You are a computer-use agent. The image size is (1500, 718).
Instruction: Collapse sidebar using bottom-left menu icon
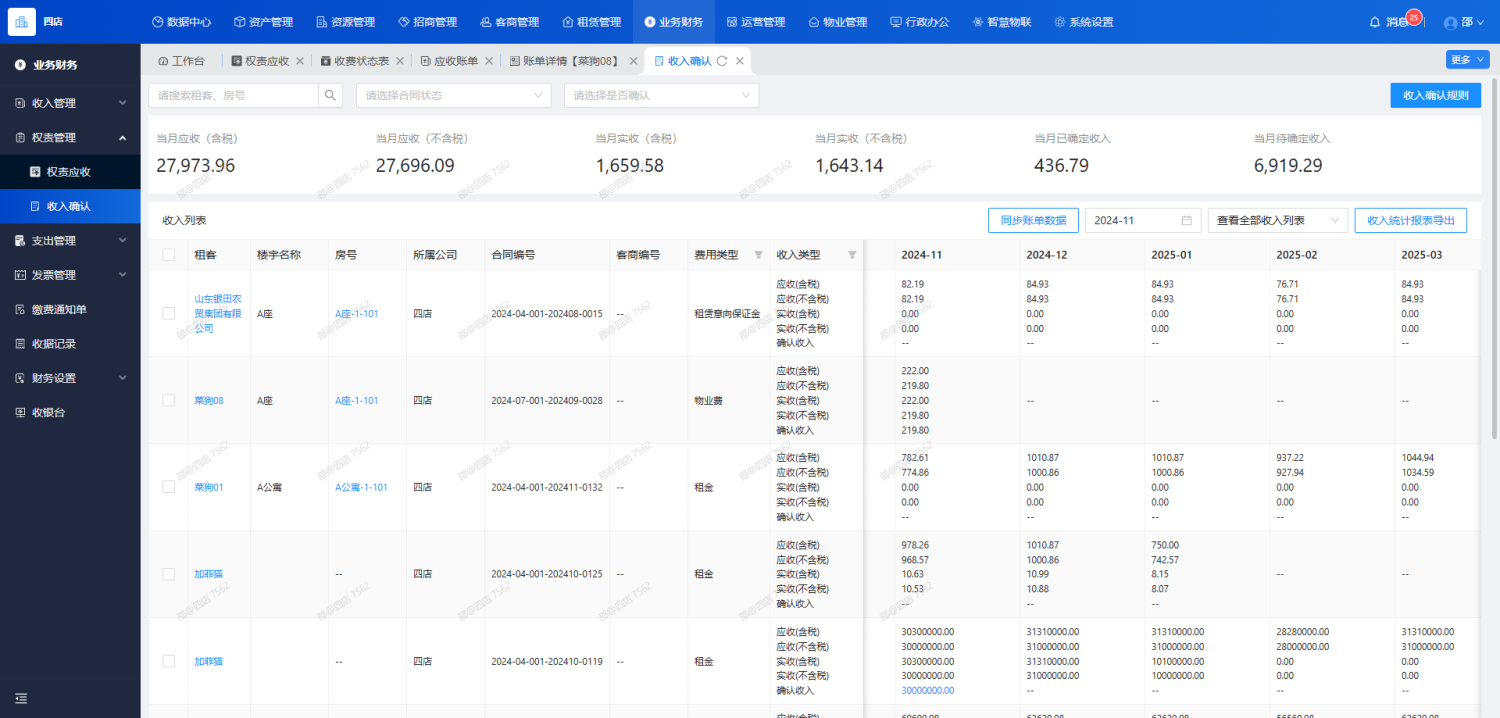coord(21,698)
